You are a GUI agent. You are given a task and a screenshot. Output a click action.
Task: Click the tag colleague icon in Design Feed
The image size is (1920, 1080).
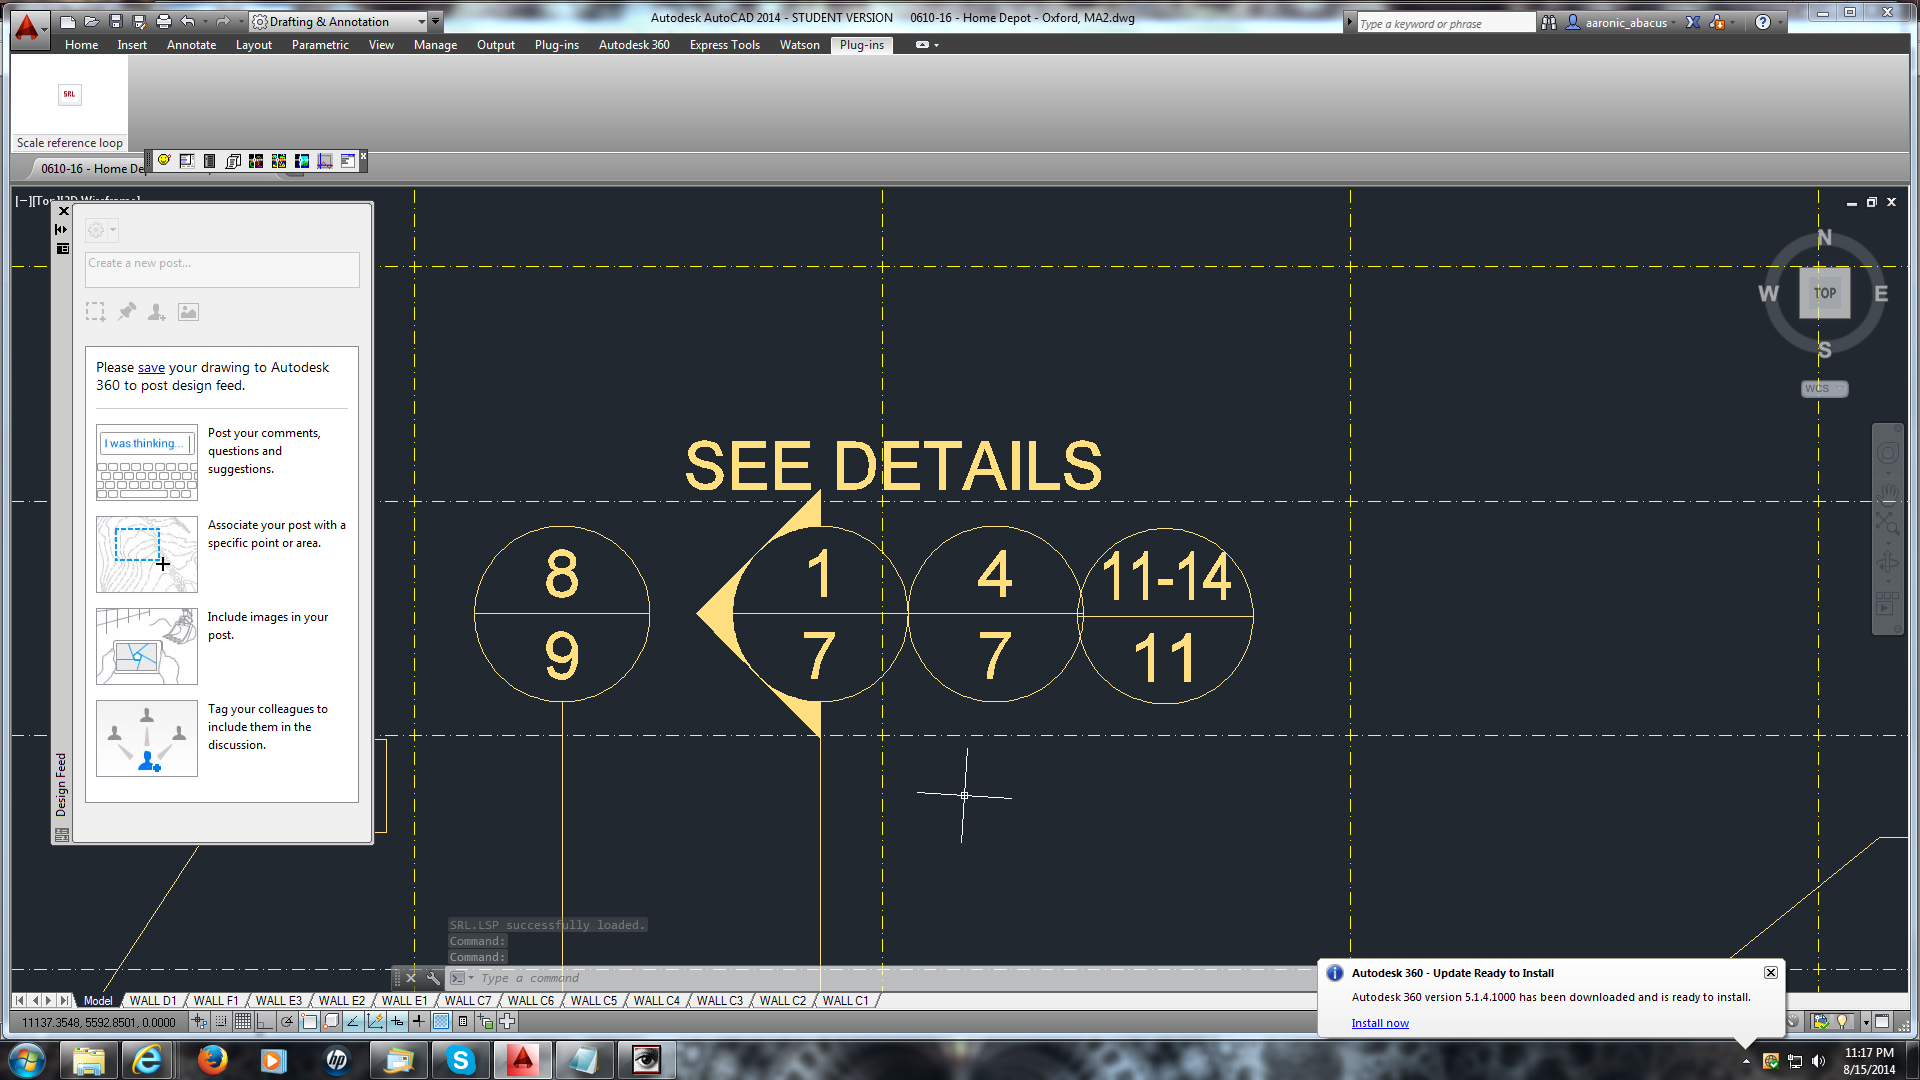156,312
